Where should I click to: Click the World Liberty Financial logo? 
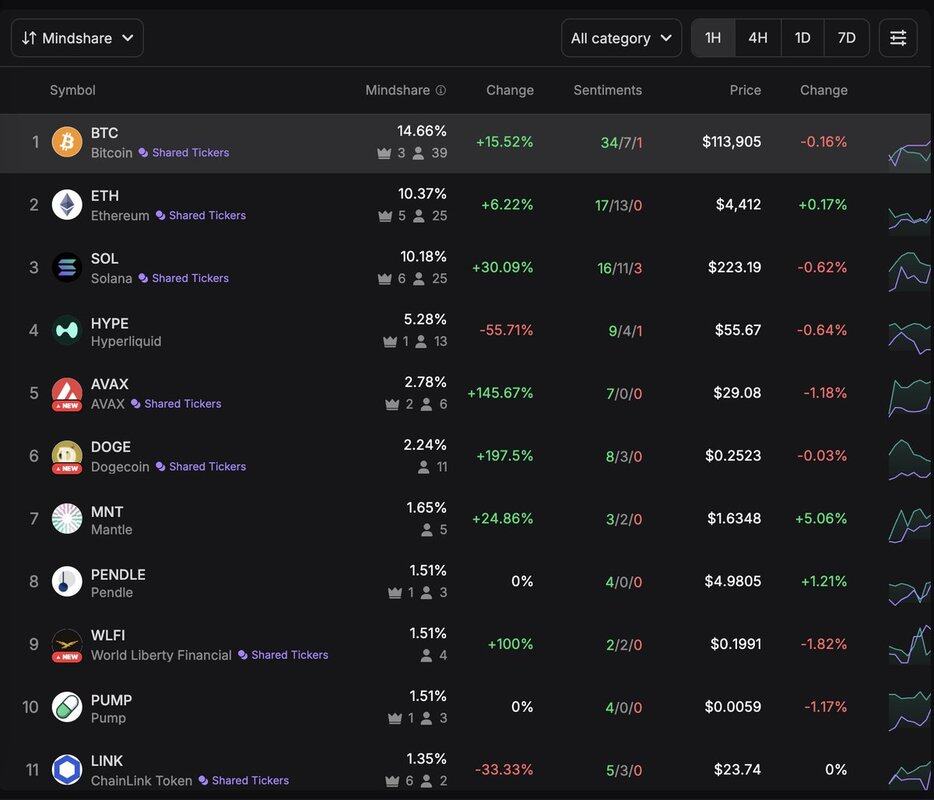(67, 645)
